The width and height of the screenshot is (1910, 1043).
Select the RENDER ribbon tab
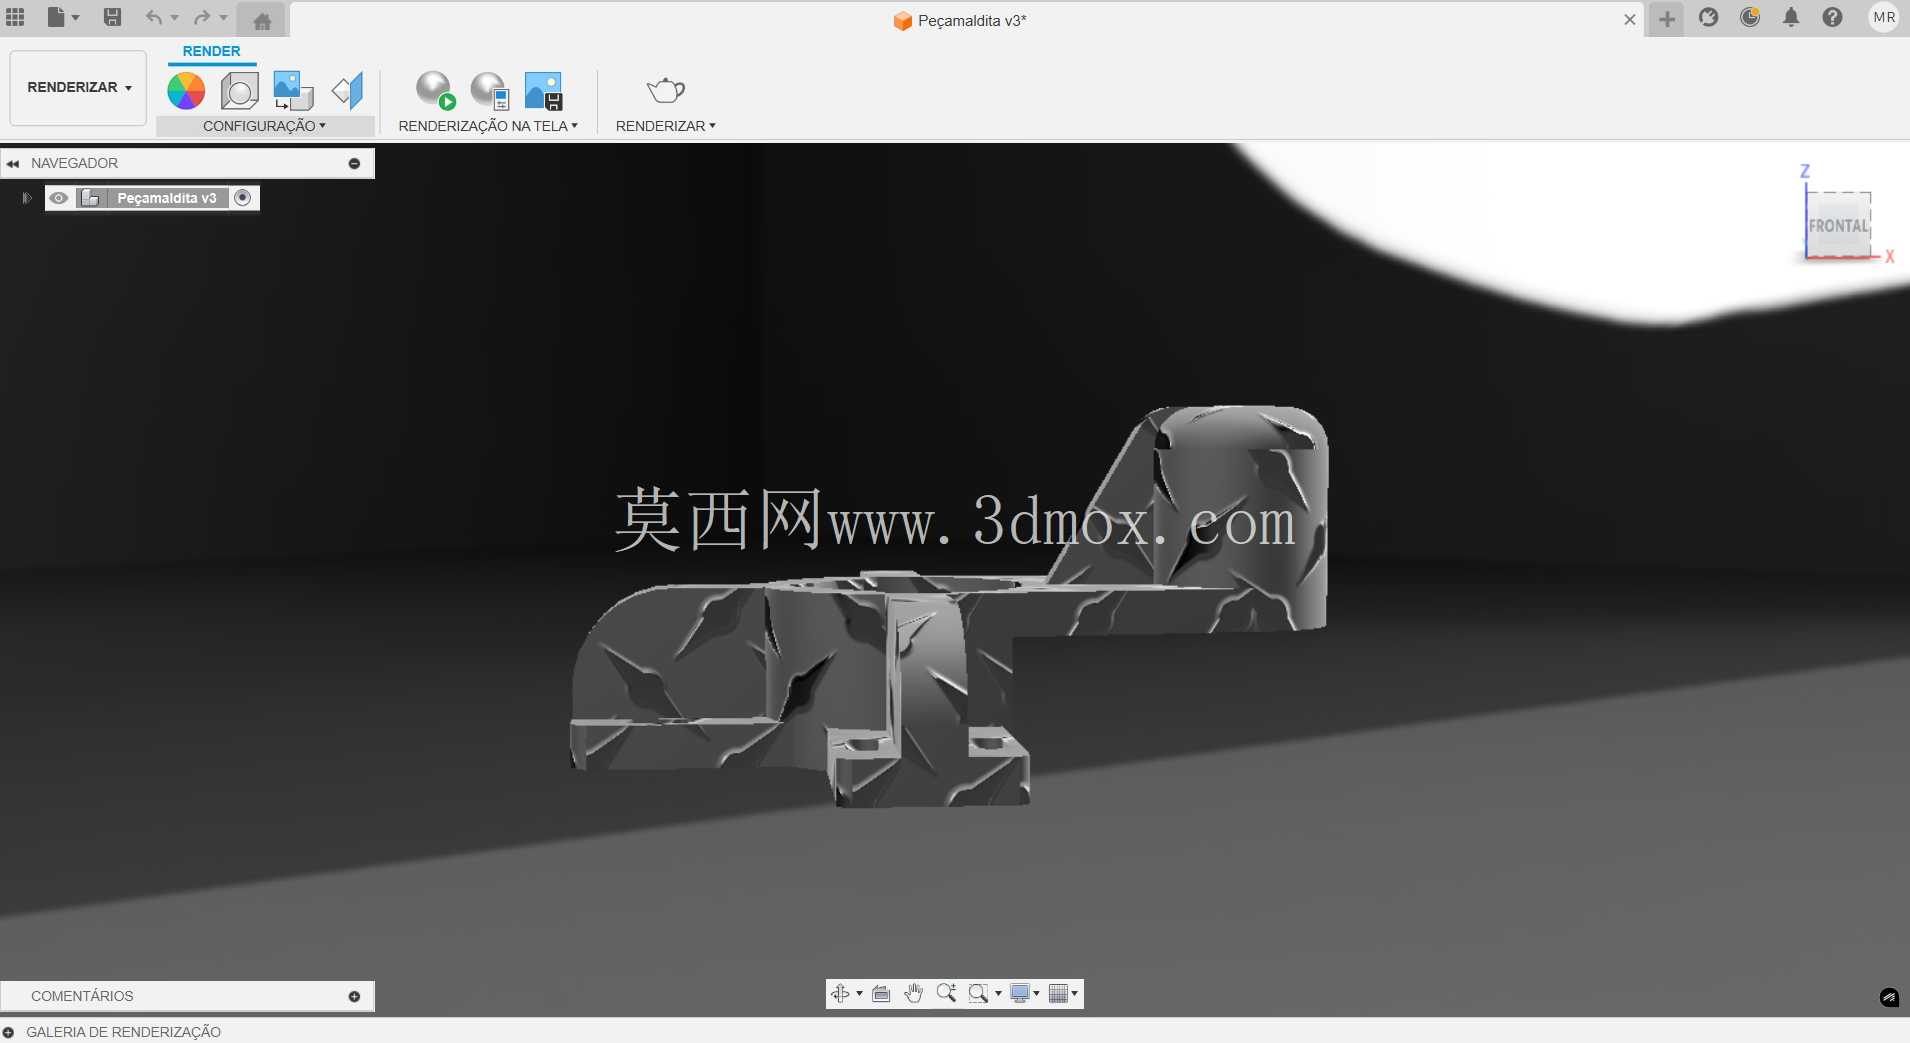point(212,51)
